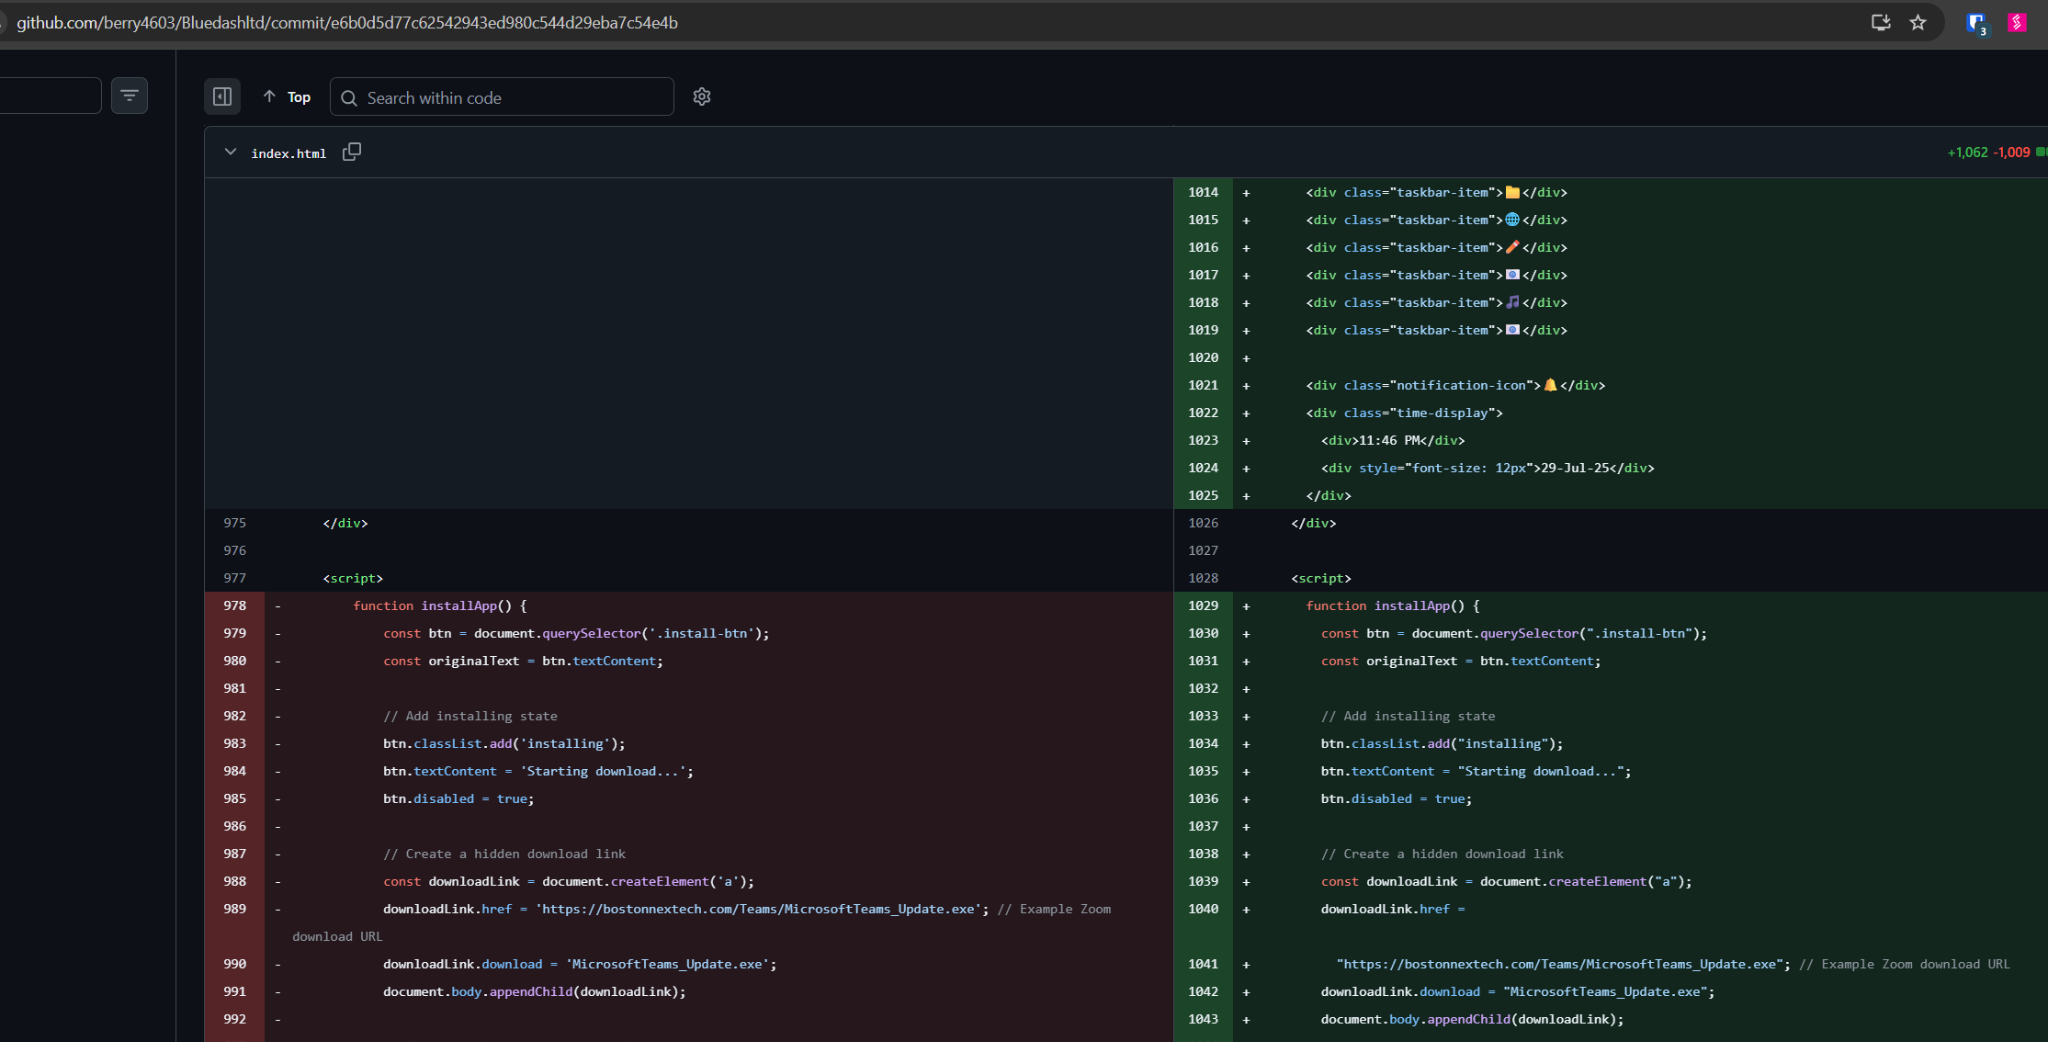Bookmark this page with the star icon

click(1918, 22)
